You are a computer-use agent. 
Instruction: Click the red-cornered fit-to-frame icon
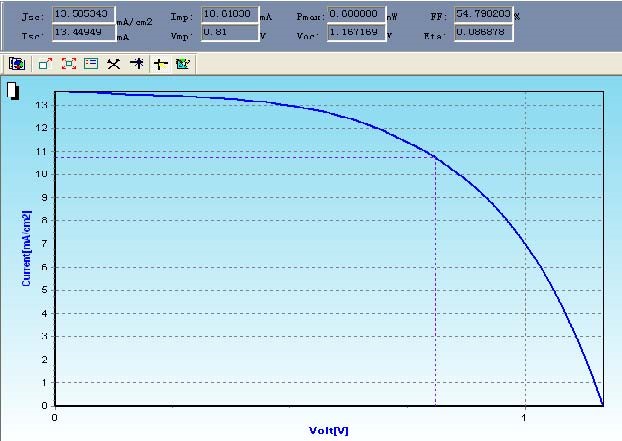69,63
